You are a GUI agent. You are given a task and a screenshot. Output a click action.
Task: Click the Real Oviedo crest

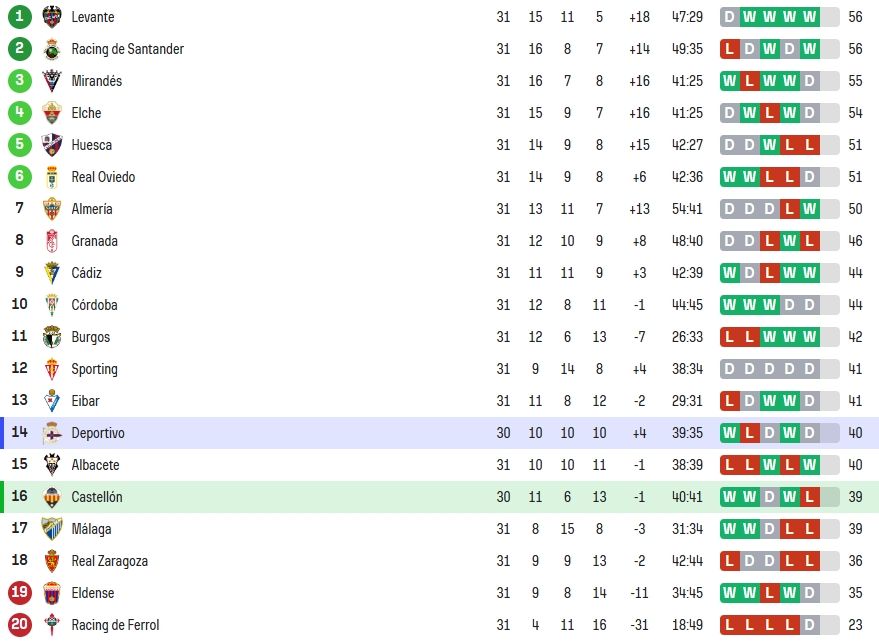point(52,177)
